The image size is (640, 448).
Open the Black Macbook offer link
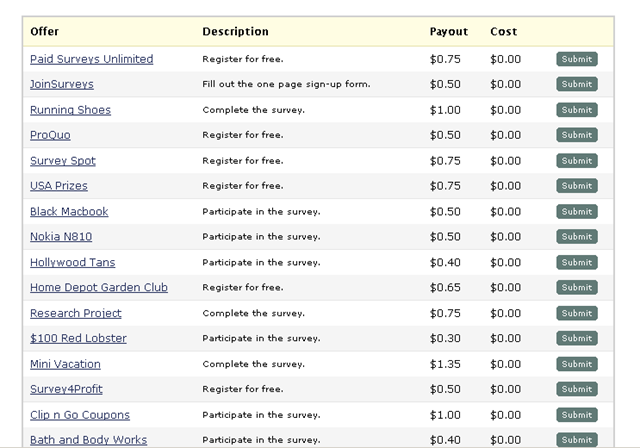(69, 212)
